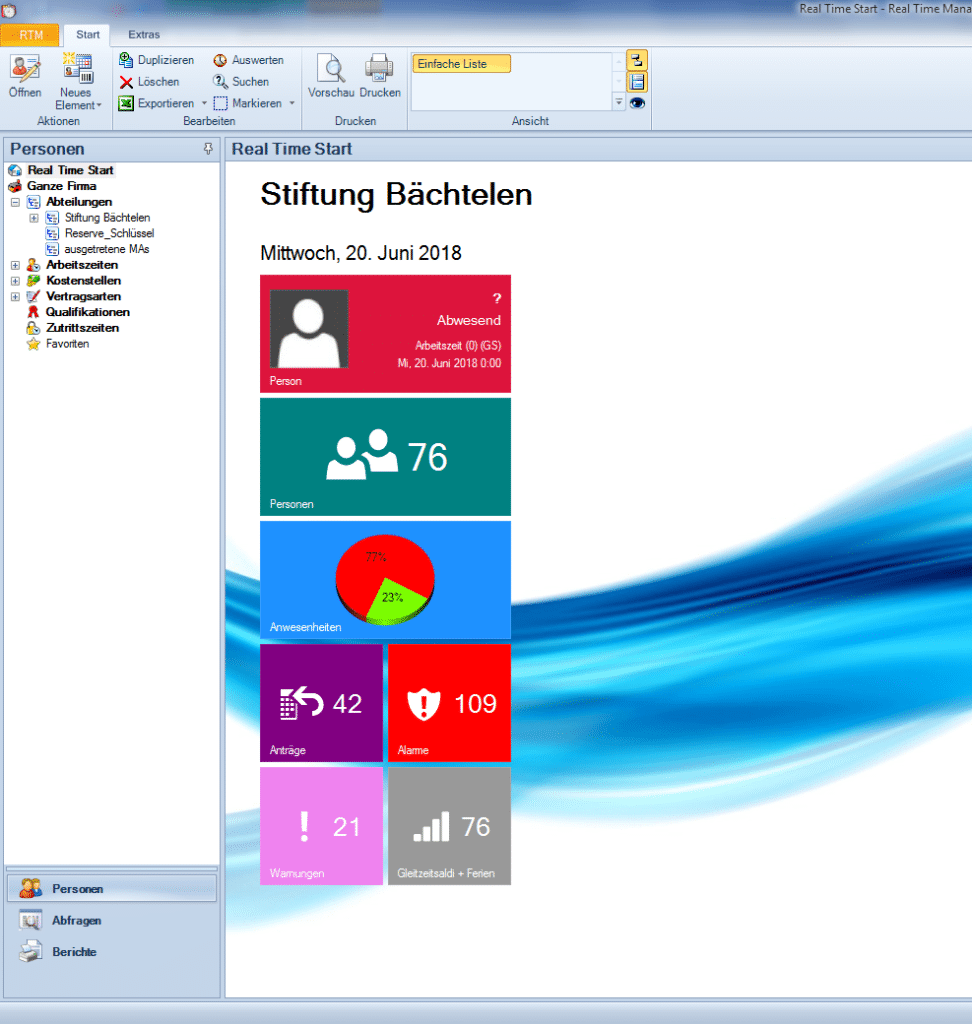The height and width of the screenshot is (1024, 972).
Task: Select Zutrittszeiten in the tree
Action: 82,328
